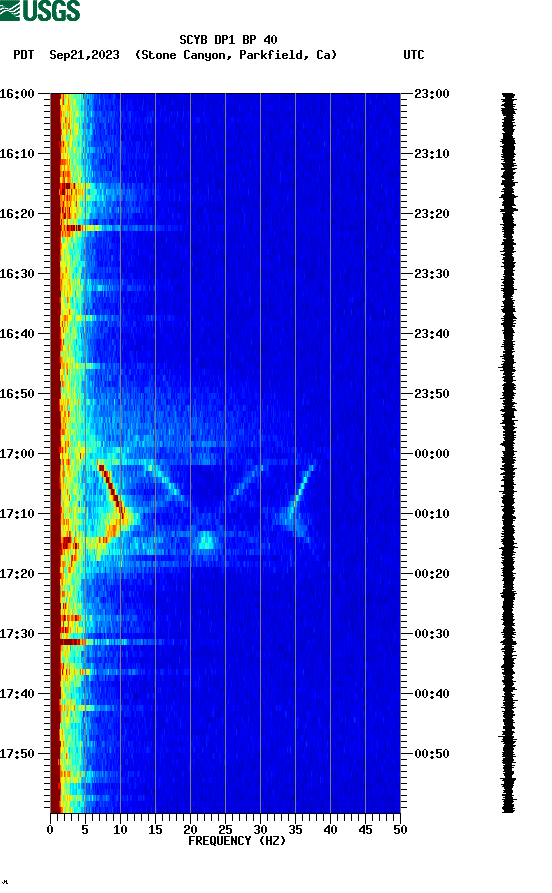
Task: Click the 50 Hz axis tick label
Action: (400, 830)
